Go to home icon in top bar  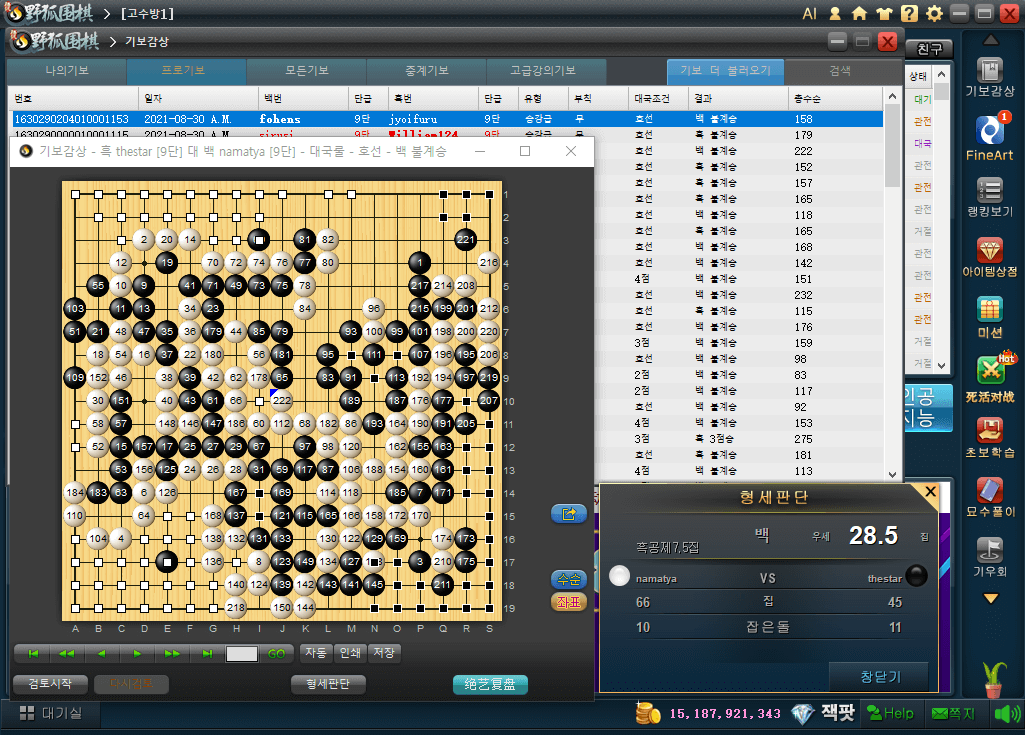point(859,13)
